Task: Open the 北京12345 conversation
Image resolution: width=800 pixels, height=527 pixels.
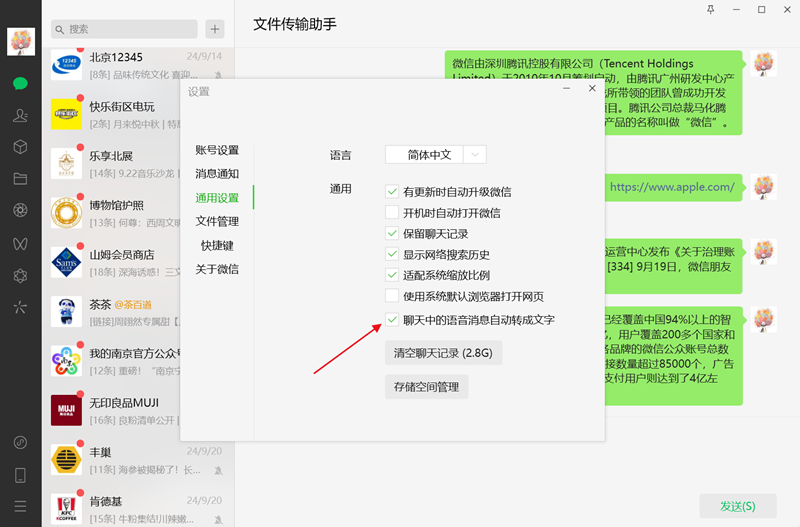Action: pyautogui.click(x=138, y=65)
